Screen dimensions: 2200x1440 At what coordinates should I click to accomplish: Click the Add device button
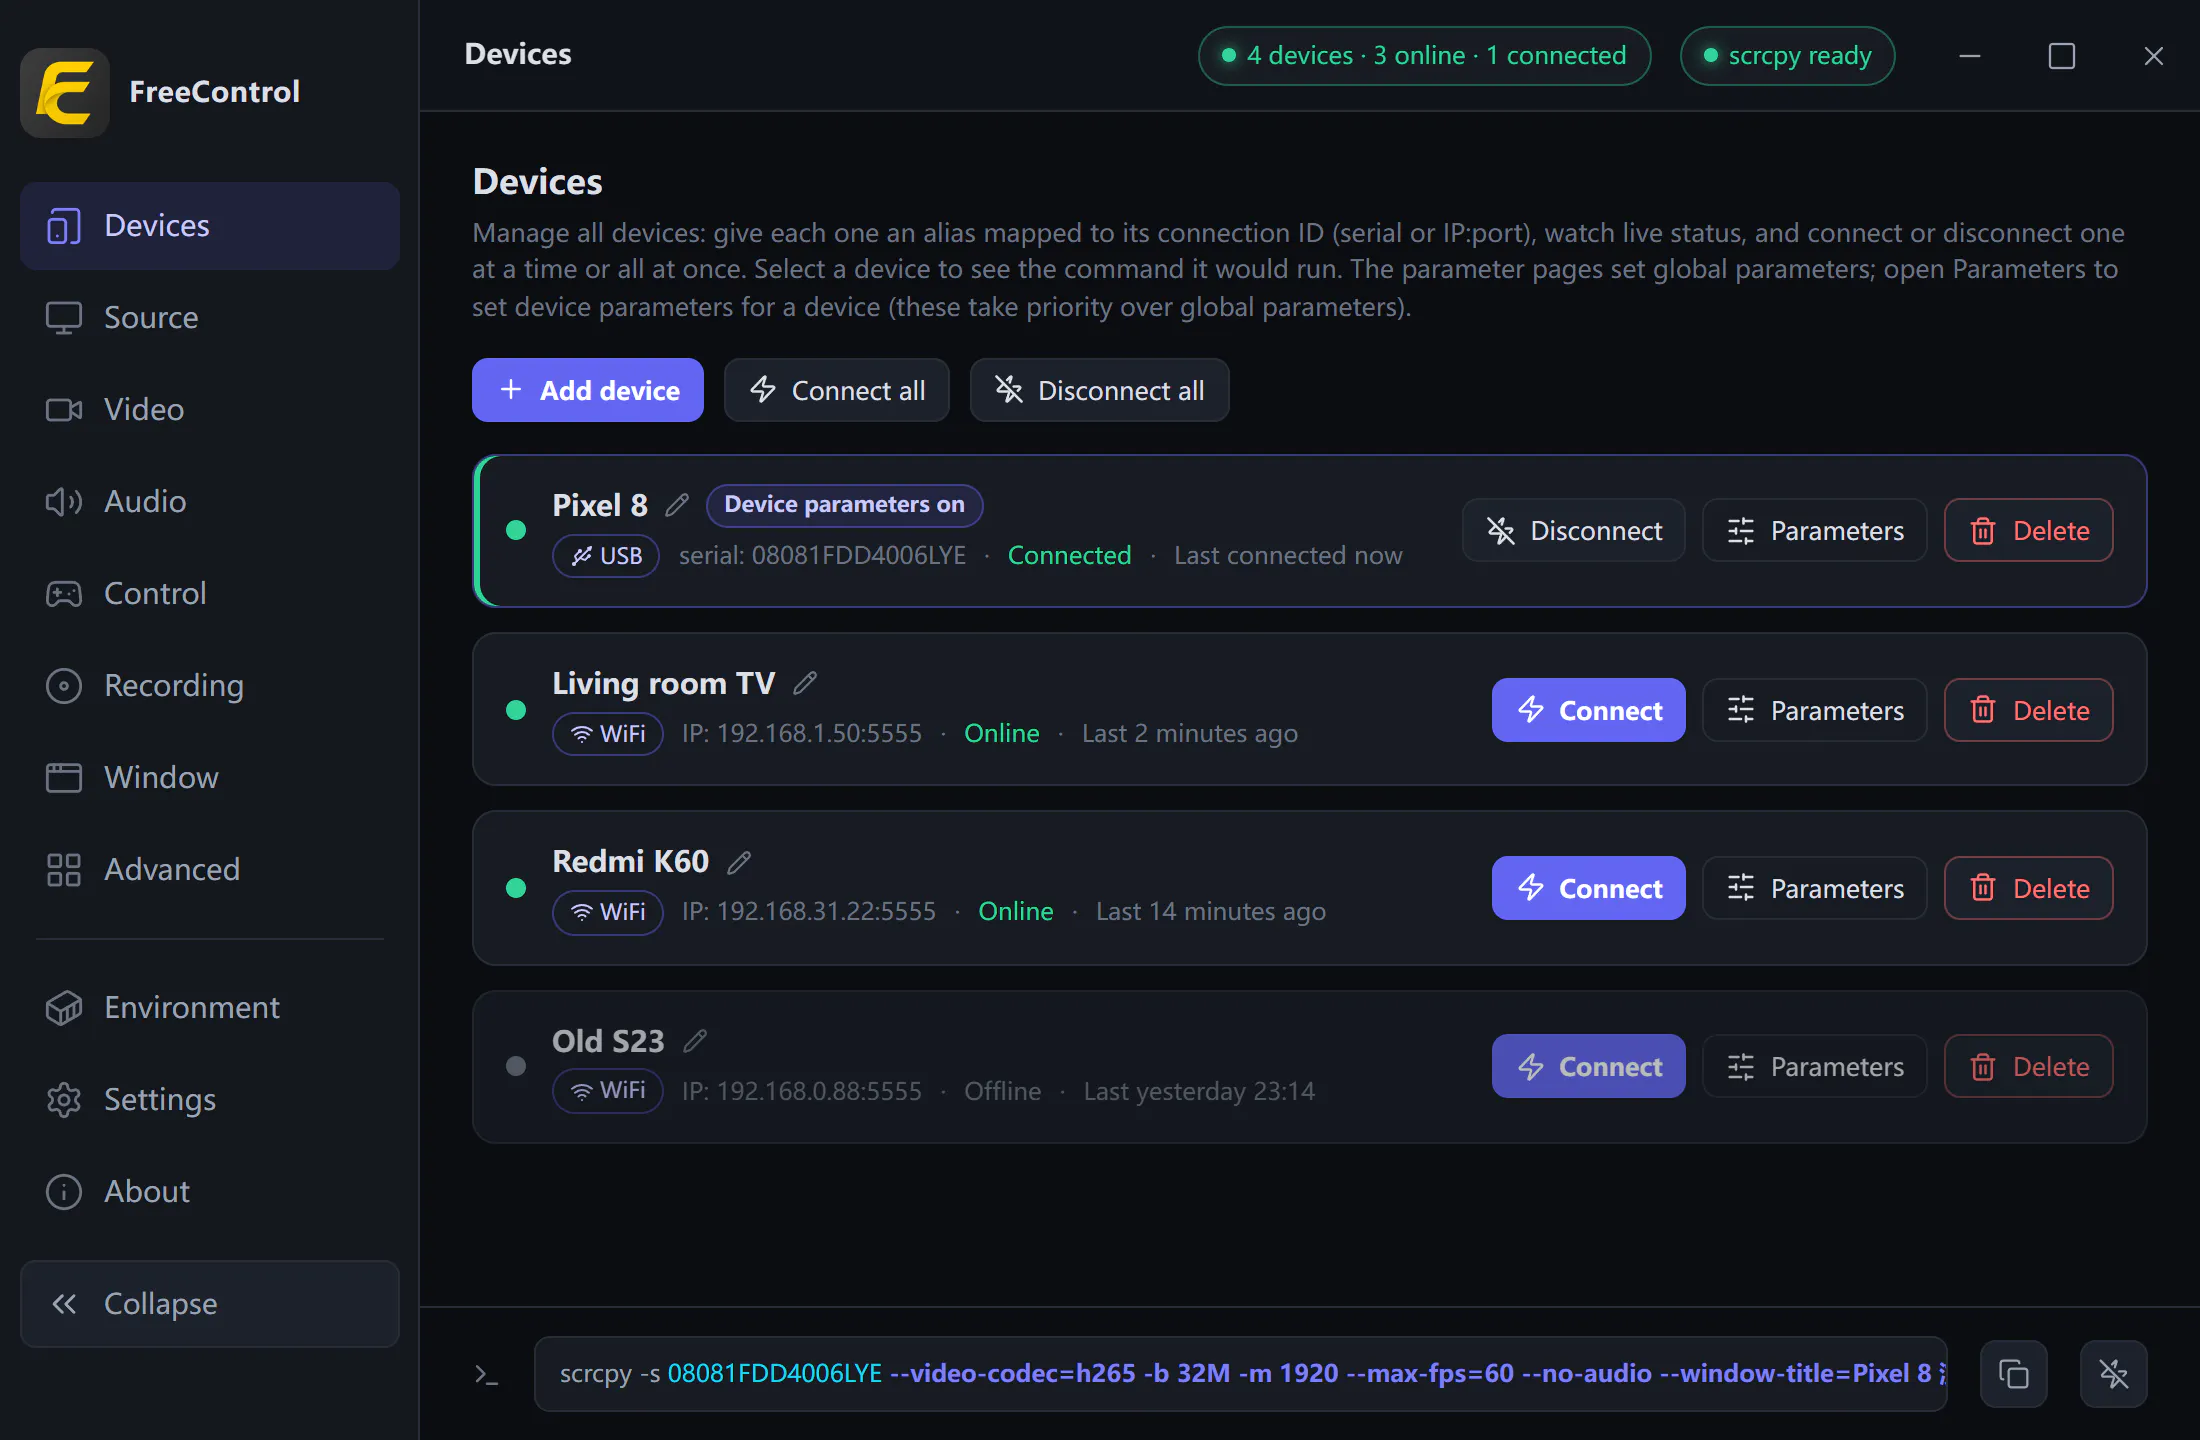(588, 390)
